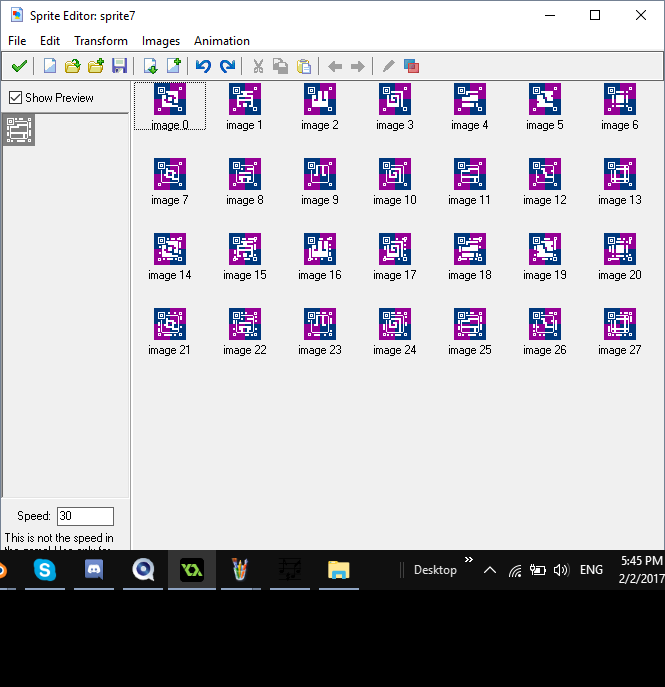
Task: Select image 25 thumbnail
Action: click(470, 324)
